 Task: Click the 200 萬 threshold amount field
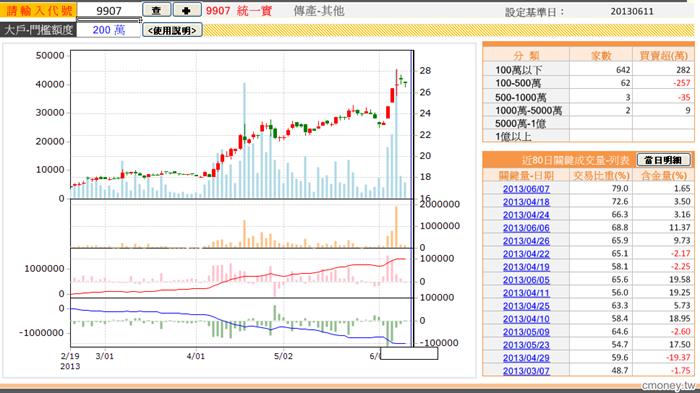click(109, 30)
